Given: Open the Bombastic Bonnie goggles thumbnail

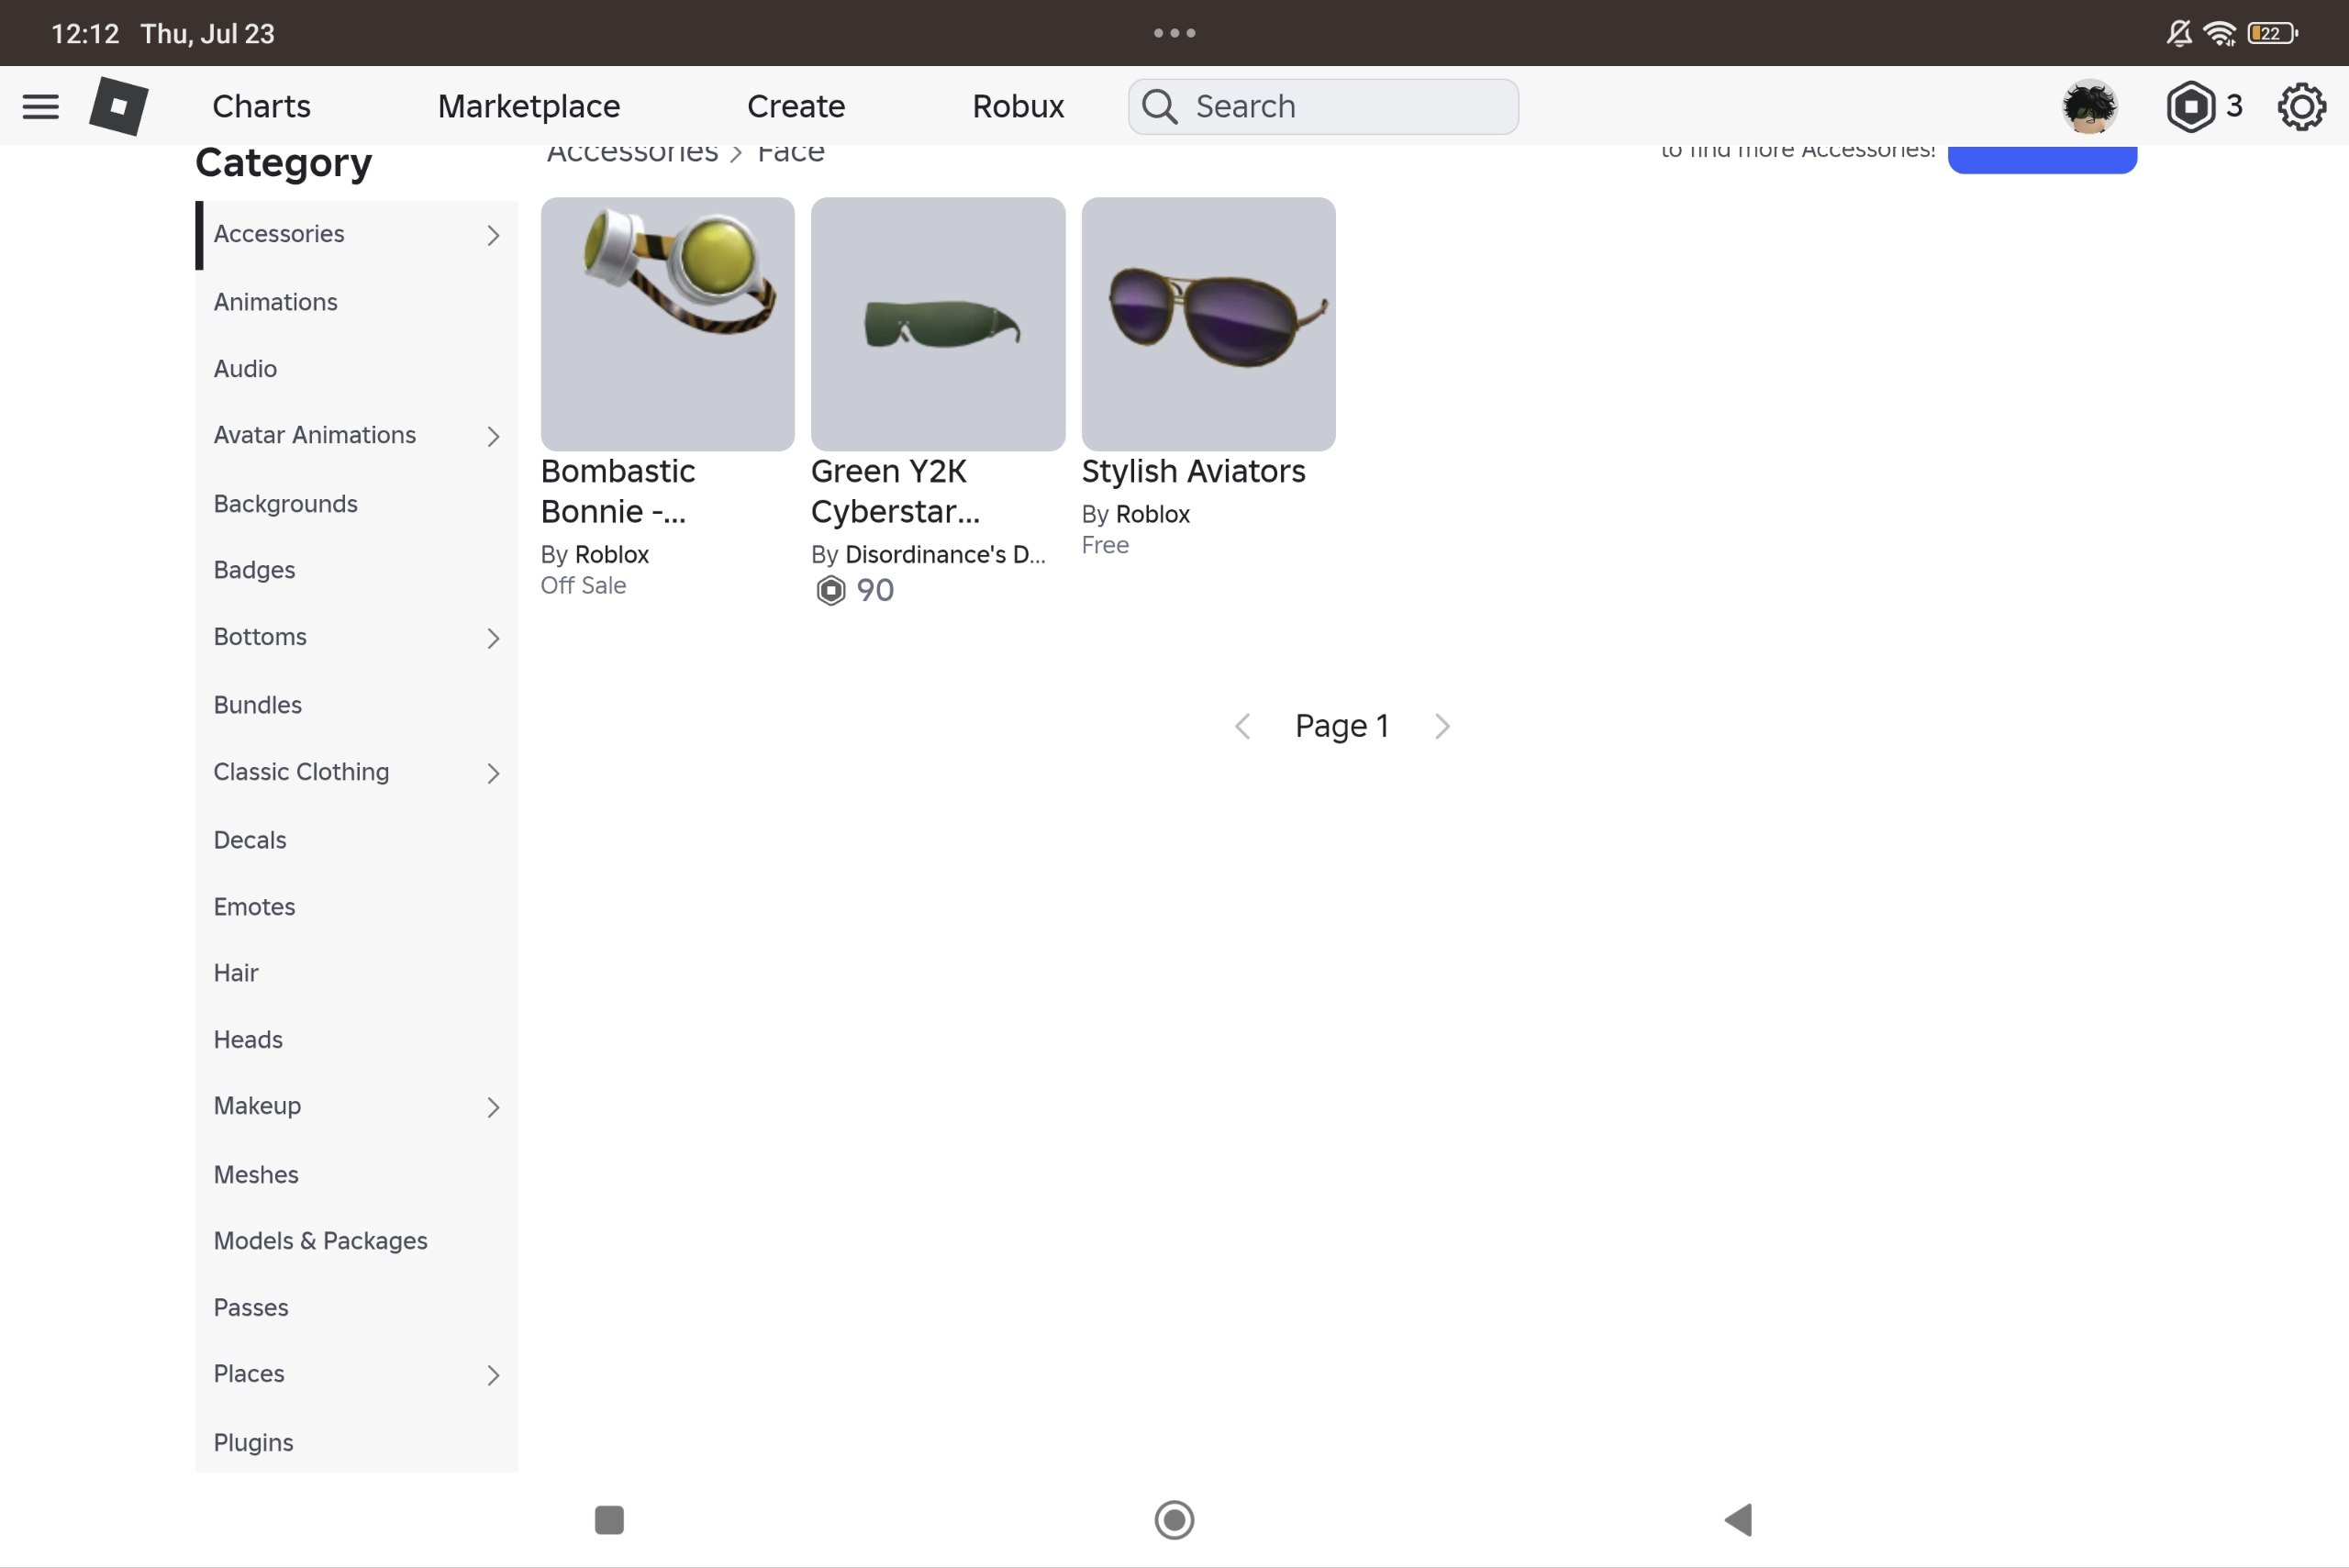Looking at the screenshot, I should 668,324.
